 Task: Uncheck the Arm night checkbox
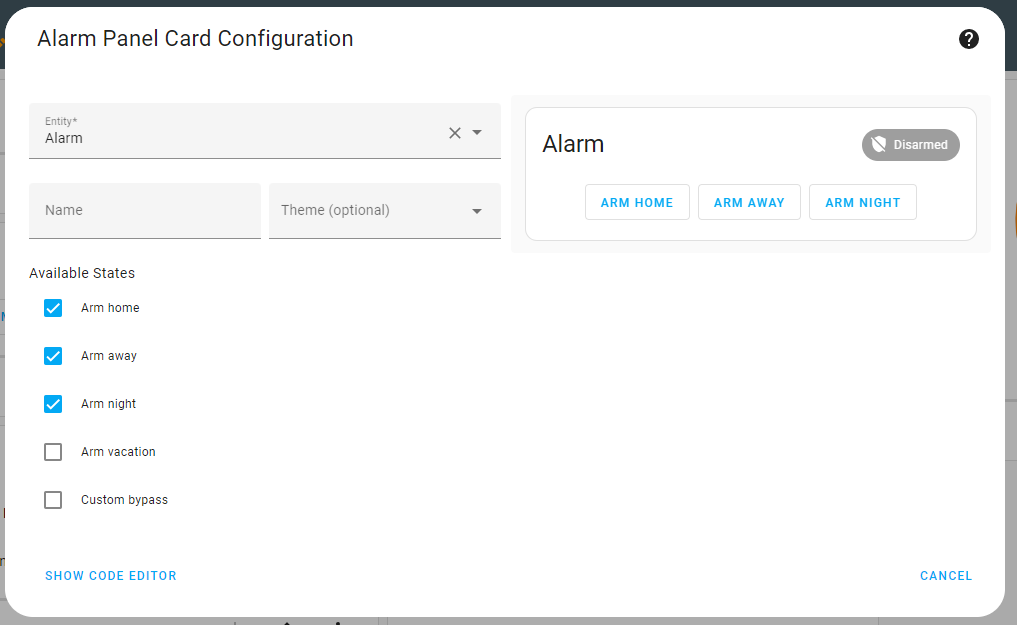[53, 404]
